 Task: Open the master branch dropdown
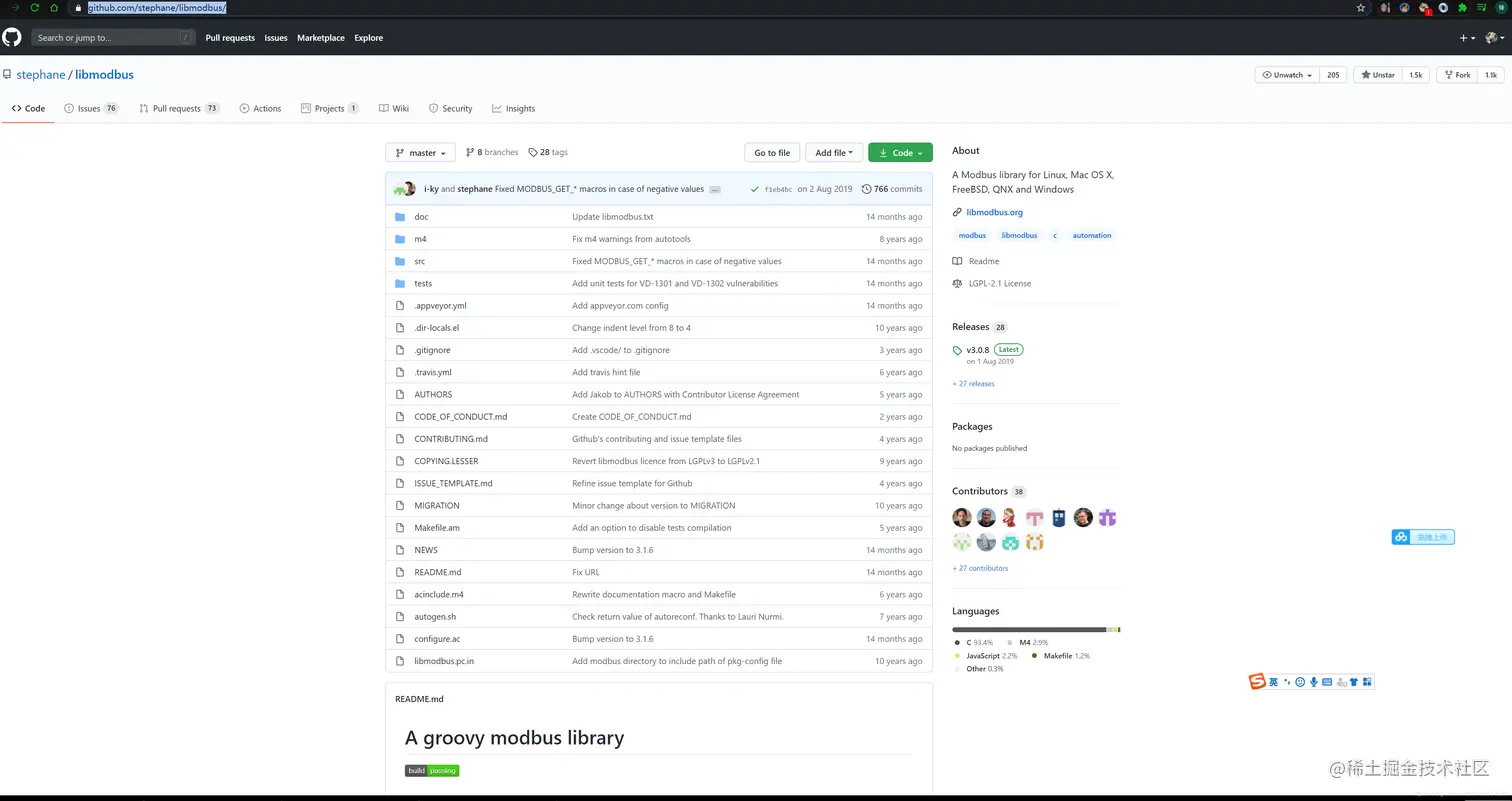[x=419, y=152]
